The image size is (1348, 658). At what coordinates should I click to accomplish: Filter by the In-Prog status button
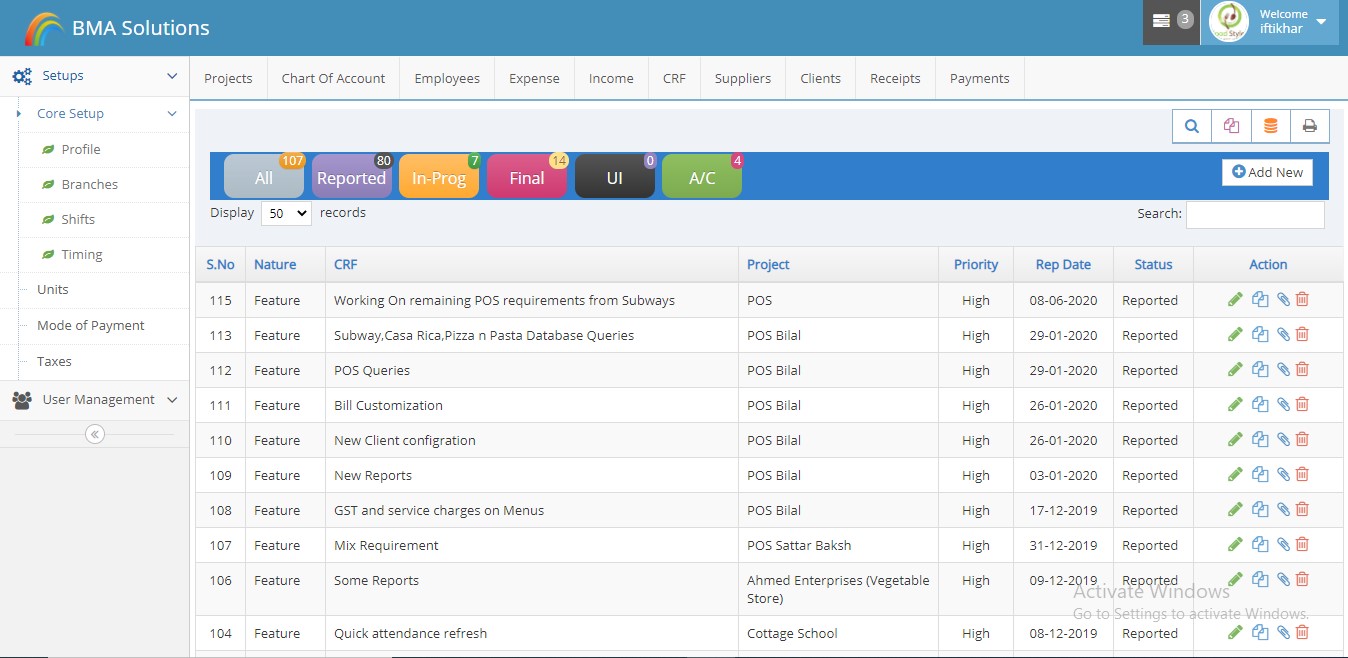click(x=440, y=178)
